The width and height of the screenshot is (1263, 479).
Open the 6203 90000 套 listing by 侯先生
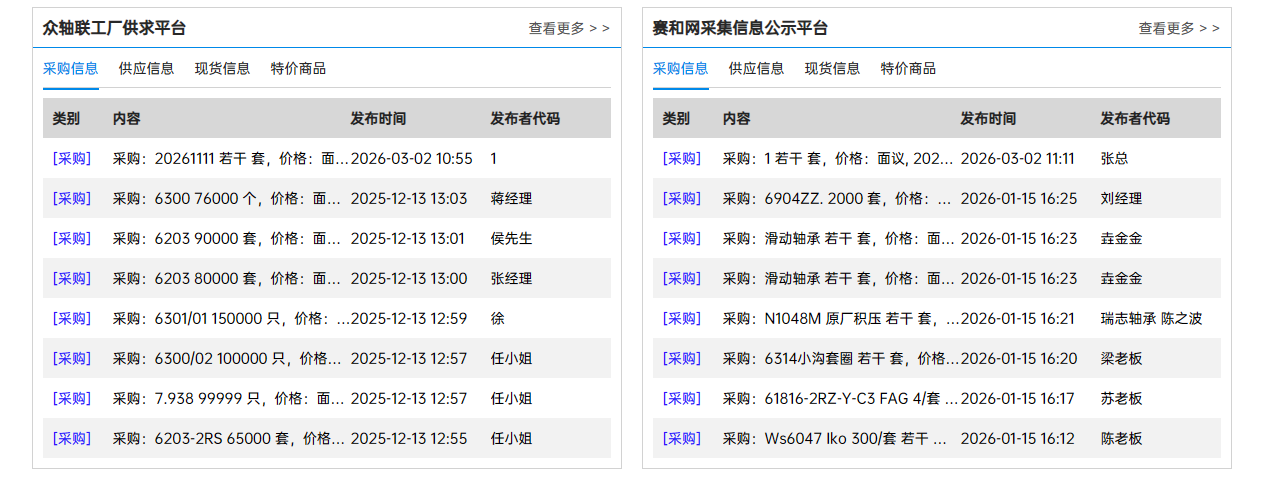click(230, 239)
